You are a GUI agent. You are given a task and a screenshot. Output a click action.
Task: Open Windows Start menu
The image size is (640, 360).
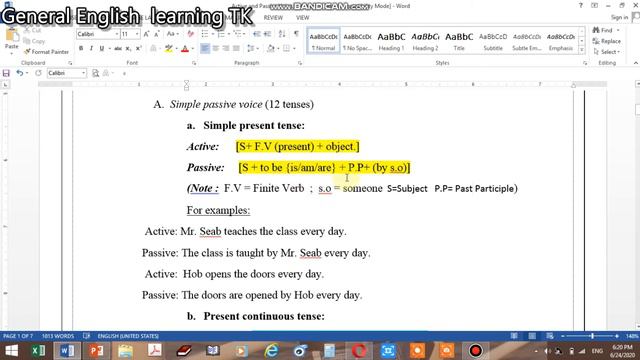tap(11, 351)
